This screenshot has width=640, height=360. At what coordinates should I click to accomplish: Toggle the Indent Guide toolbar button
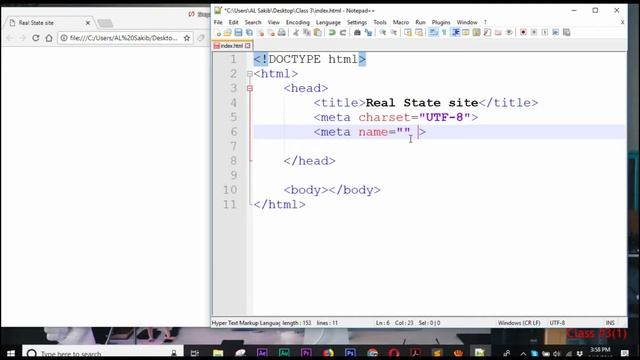455,33
